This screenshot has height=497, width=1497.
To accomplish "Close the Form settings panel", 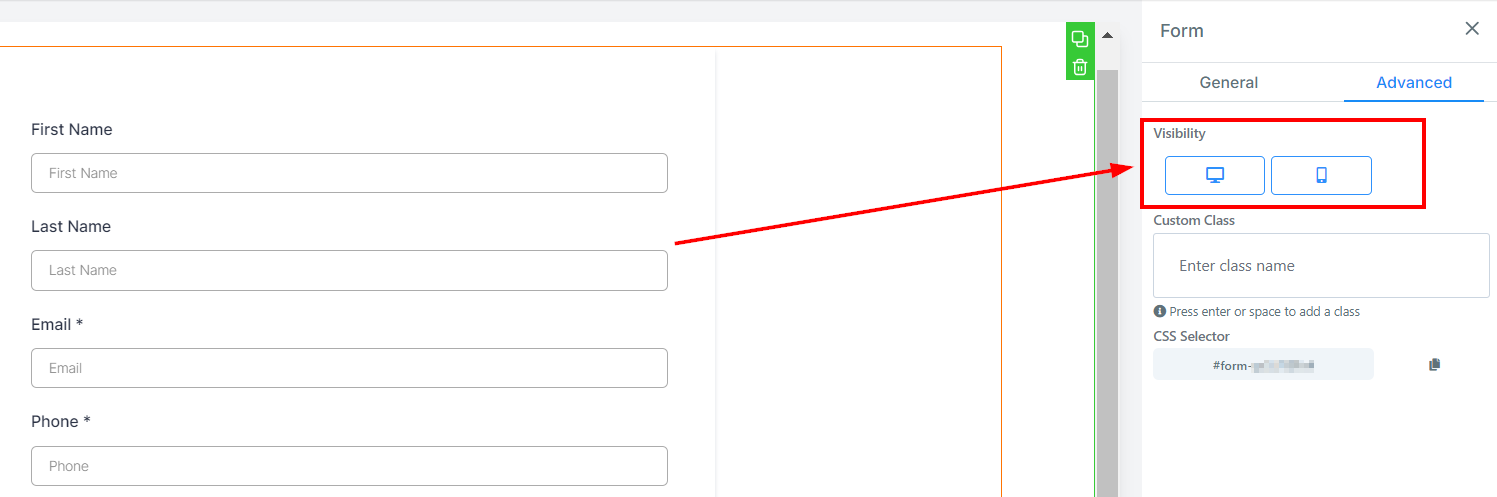I will (x=1472, y=29).
